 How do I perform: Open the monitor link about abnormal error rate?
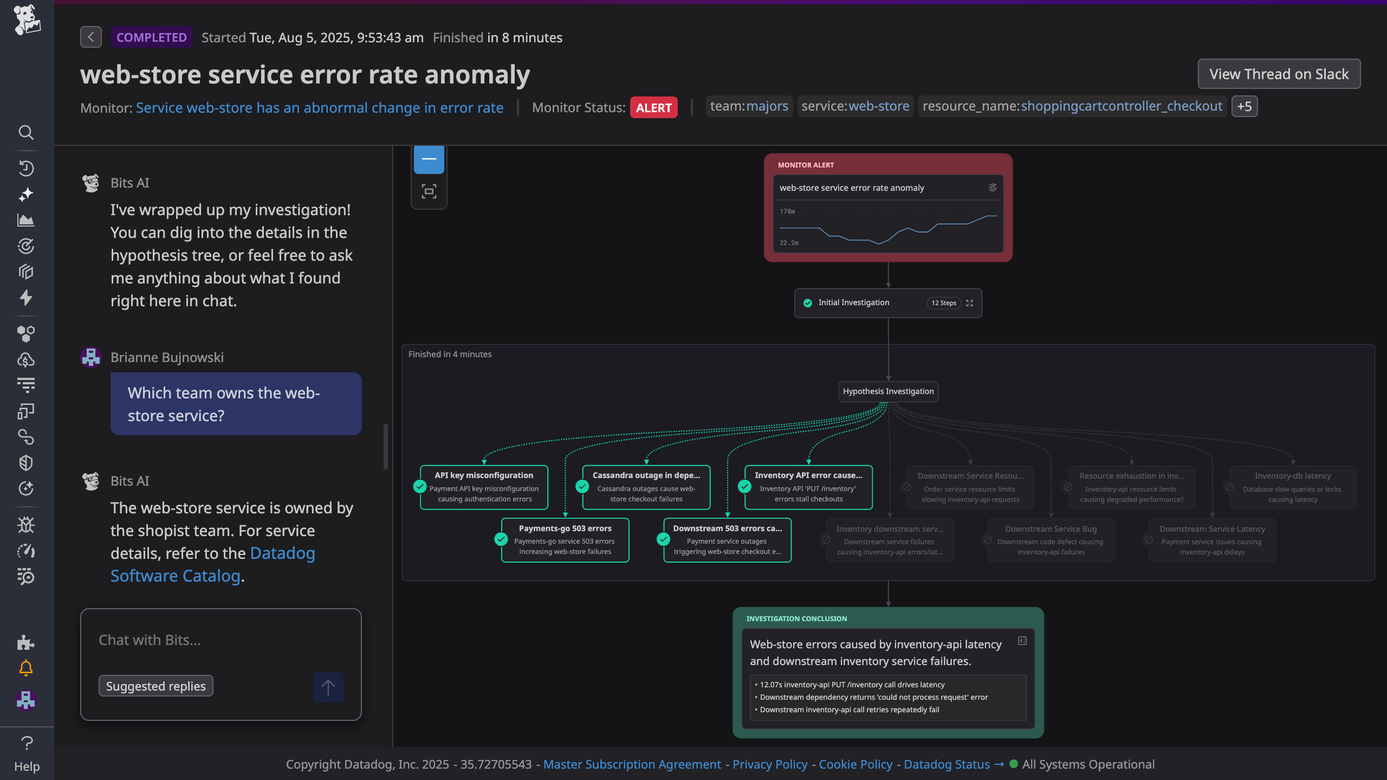tap(320, 107)
